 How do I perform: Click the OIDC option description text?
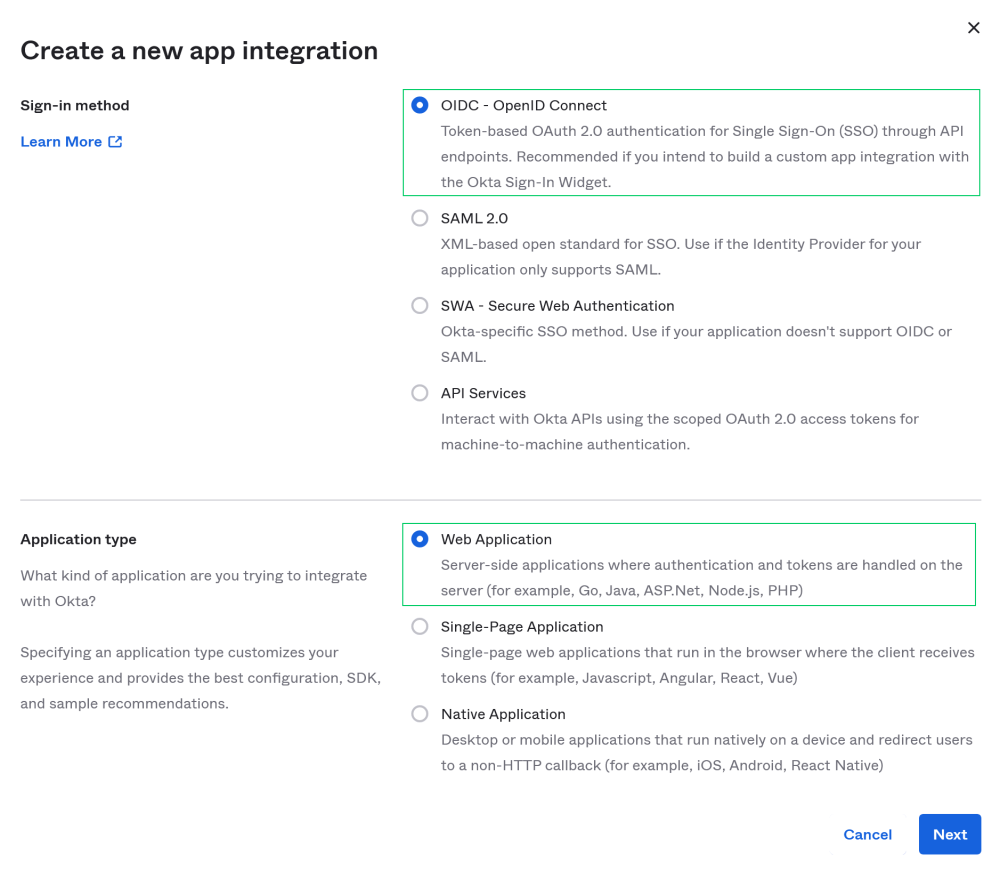tap(705, 156)
